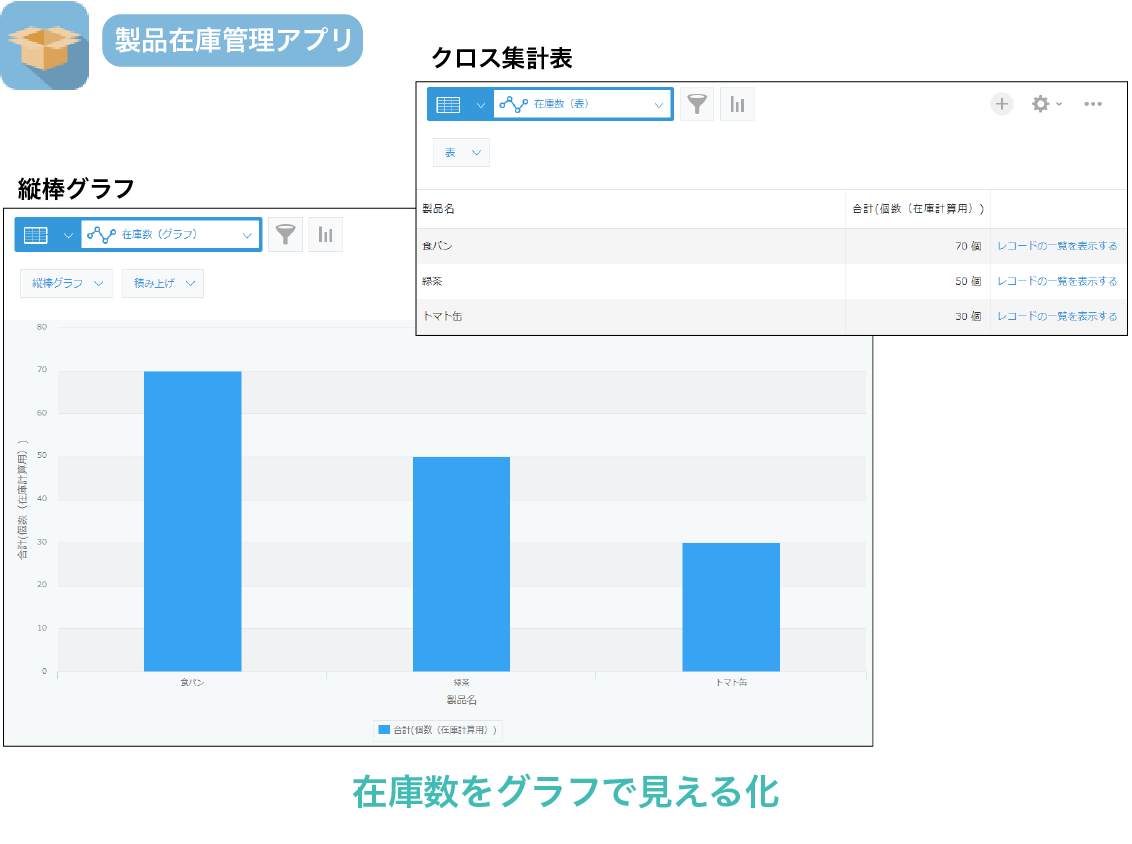Open the bar chart icon beside the cross-tab filter
Screen dimensions: 1132x844
click(737, 103)
